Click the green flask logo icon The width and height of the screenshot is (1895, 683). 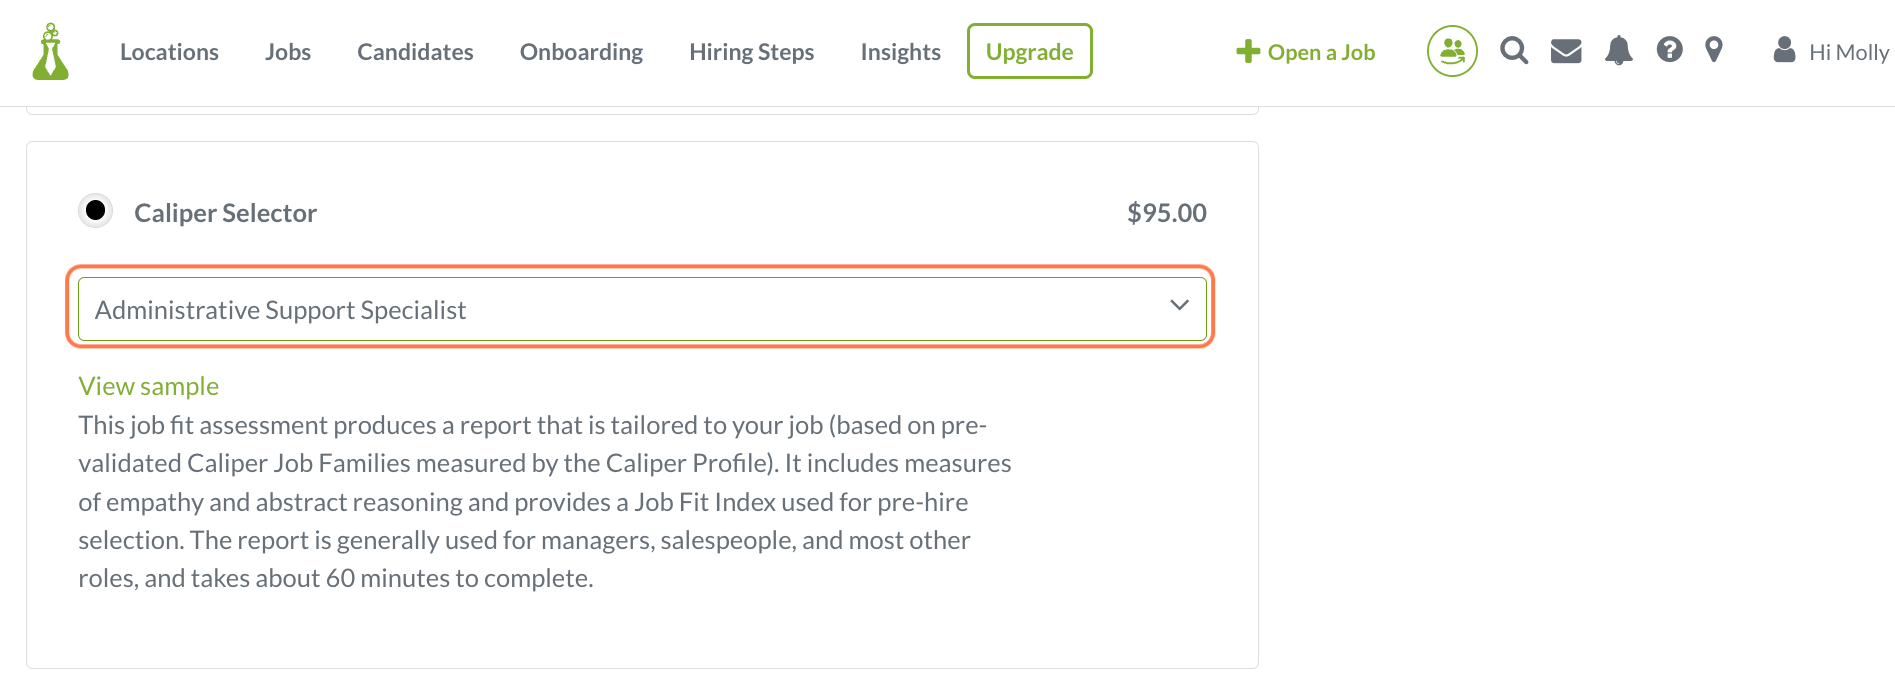click(x=50, y=52)
